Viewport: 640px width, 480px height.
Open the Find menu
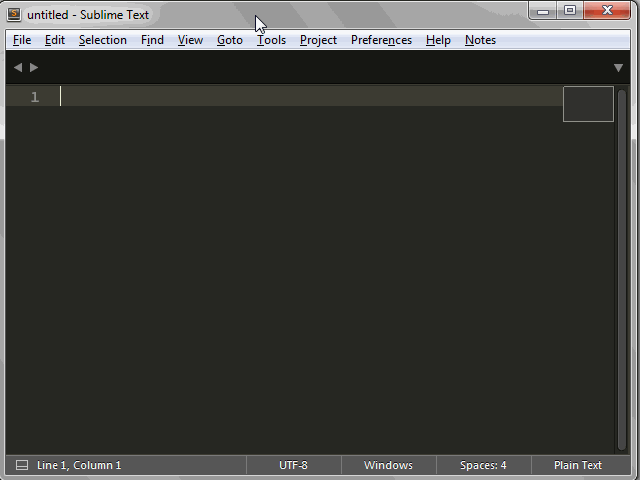[152, 40]
